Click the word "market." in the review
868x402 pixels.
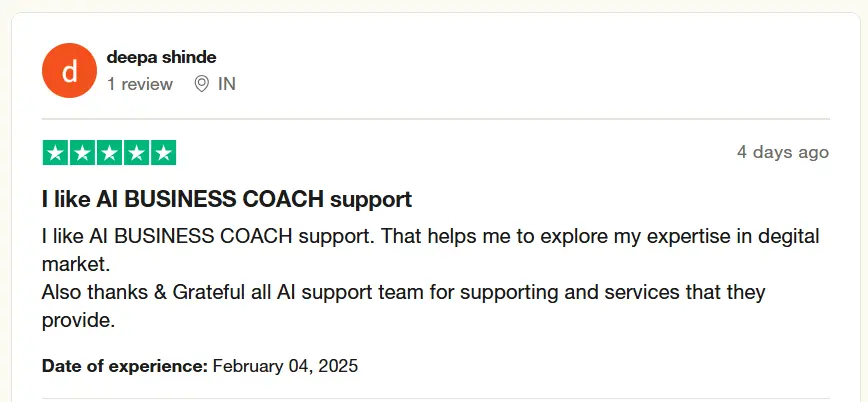click(75, 265)
